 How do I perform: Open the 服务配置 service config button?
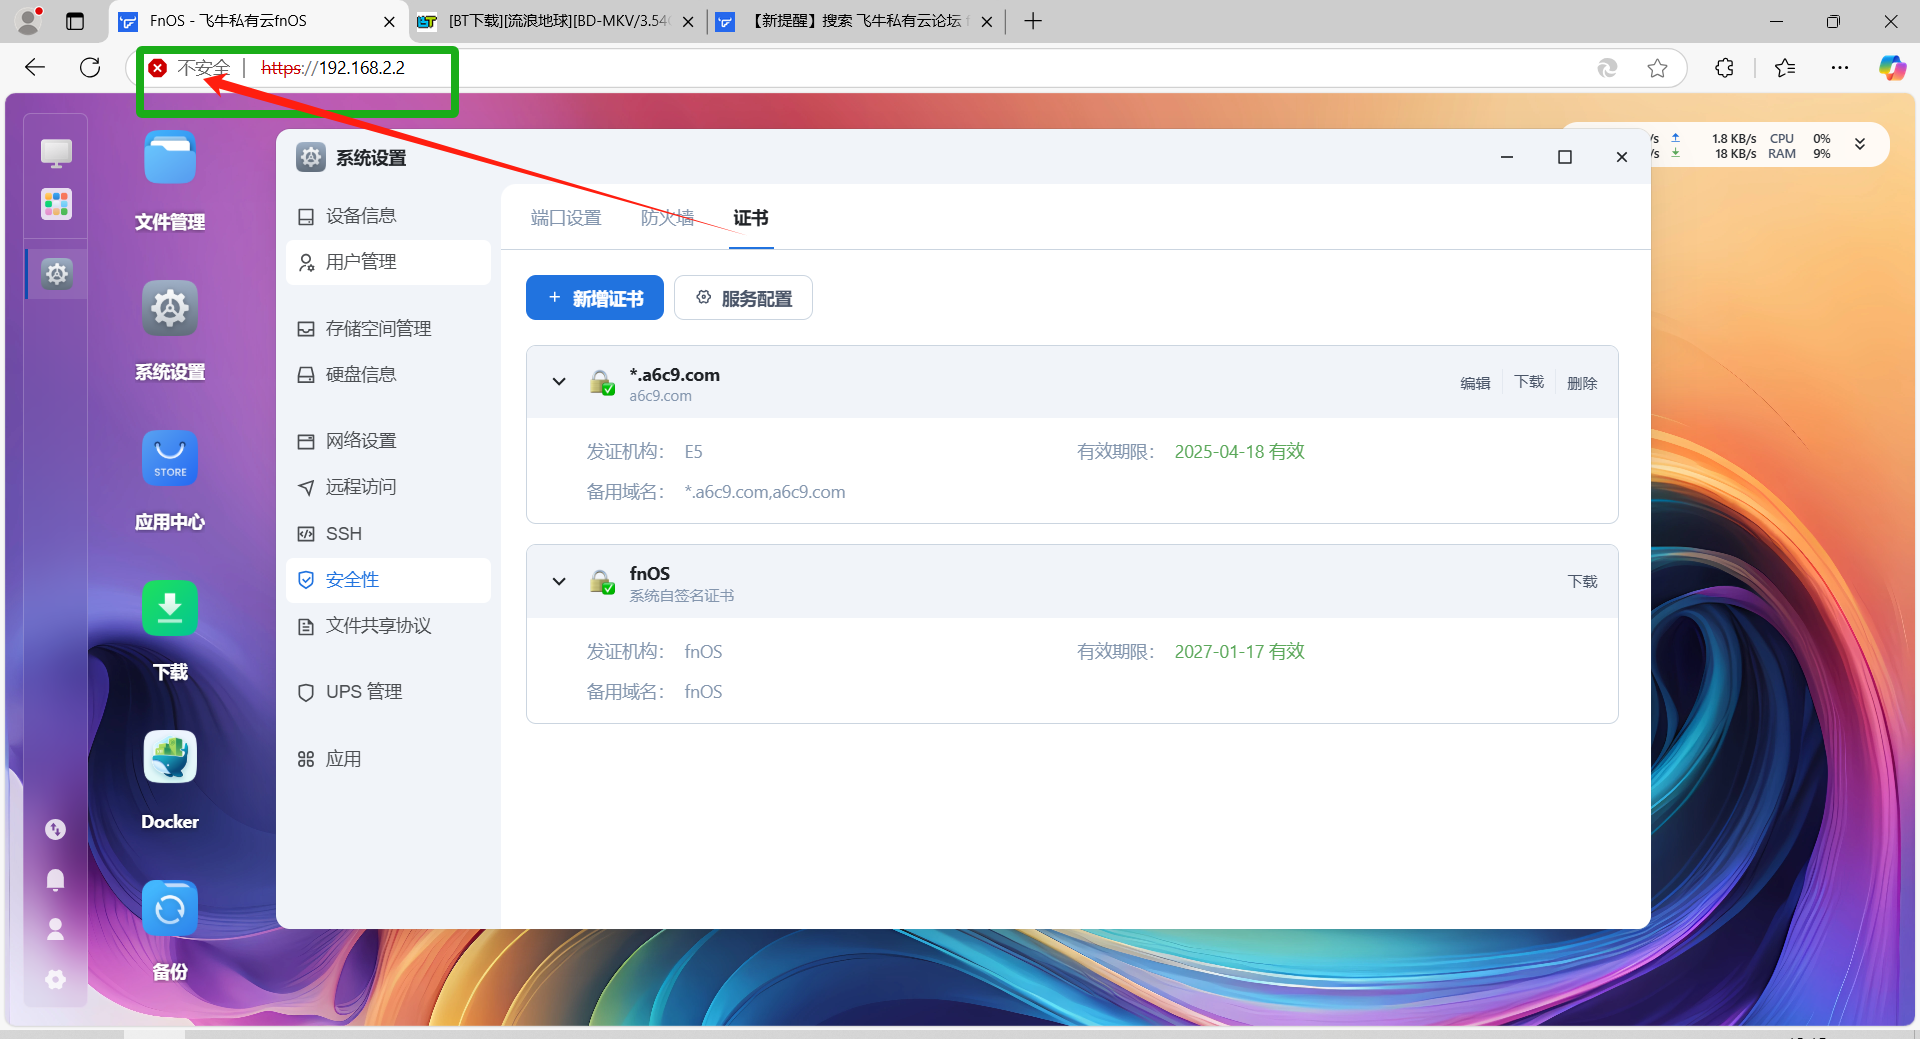click(x=743, y=298)
